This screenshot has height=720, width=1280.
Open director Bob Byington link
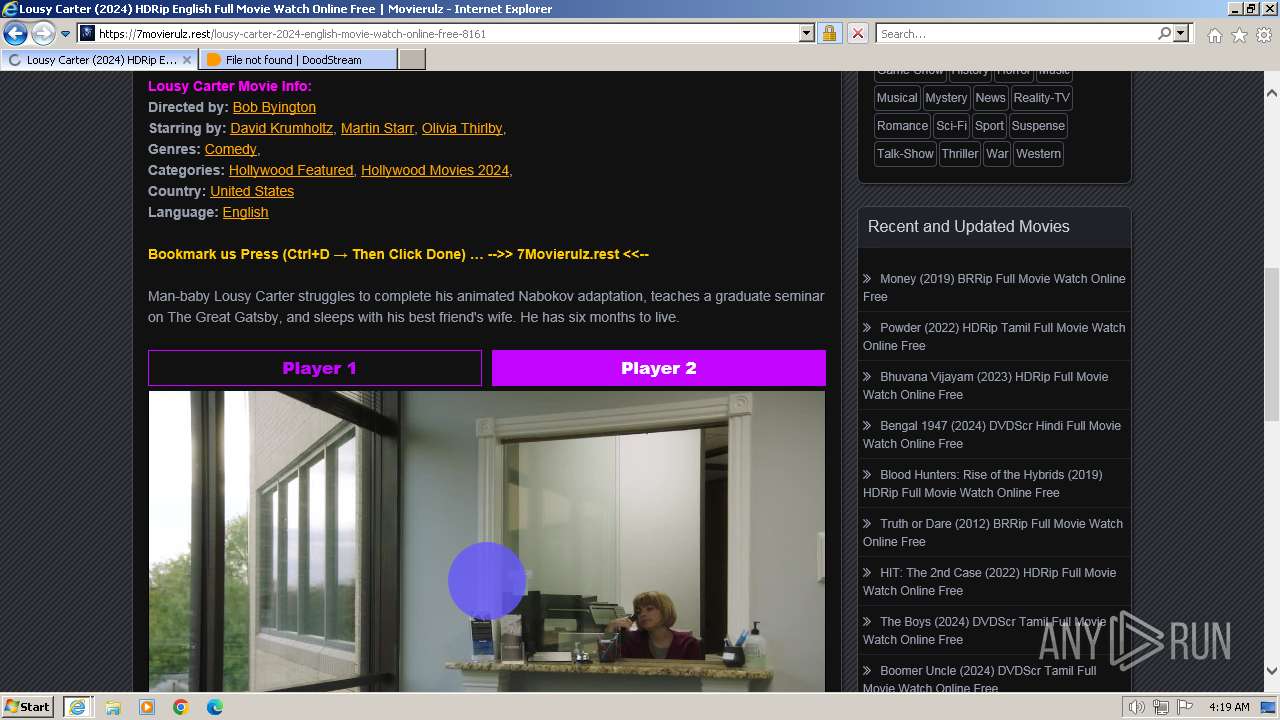coord(274,107)
